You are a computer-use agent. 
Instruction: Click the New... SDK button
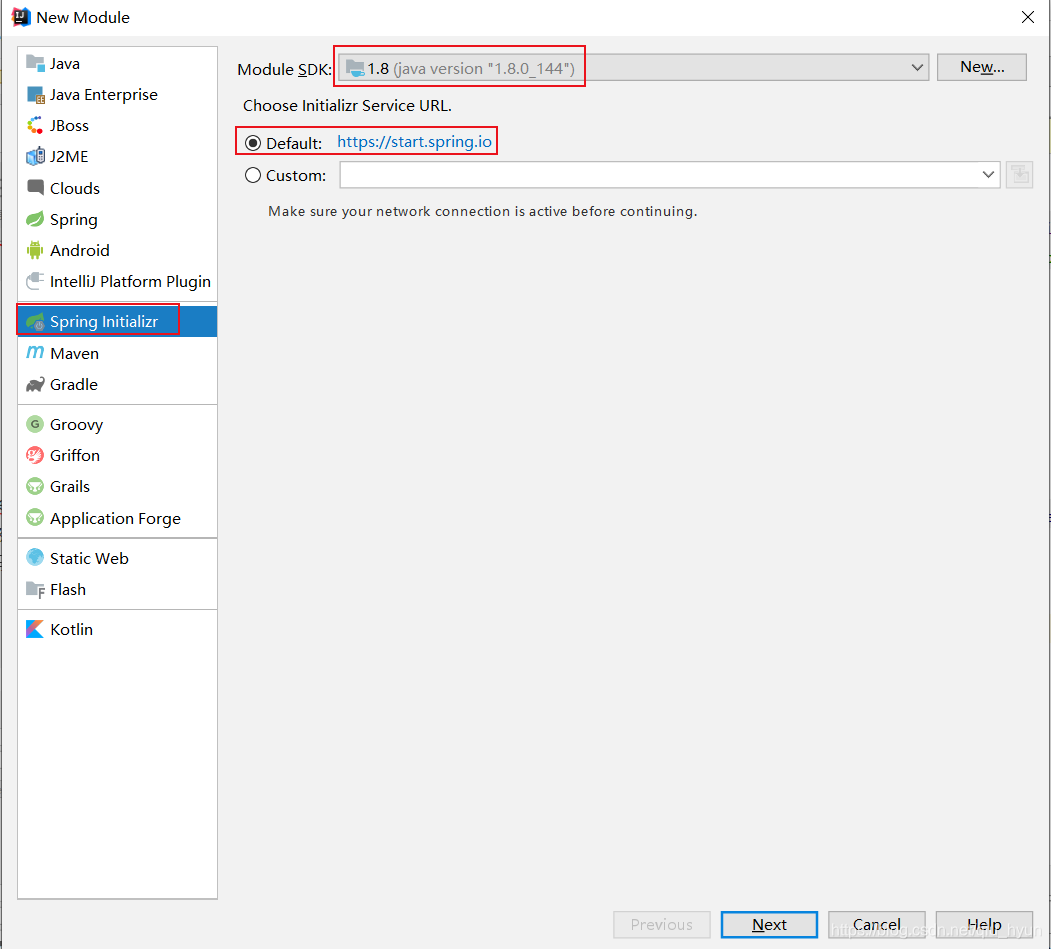coord(981,67)
